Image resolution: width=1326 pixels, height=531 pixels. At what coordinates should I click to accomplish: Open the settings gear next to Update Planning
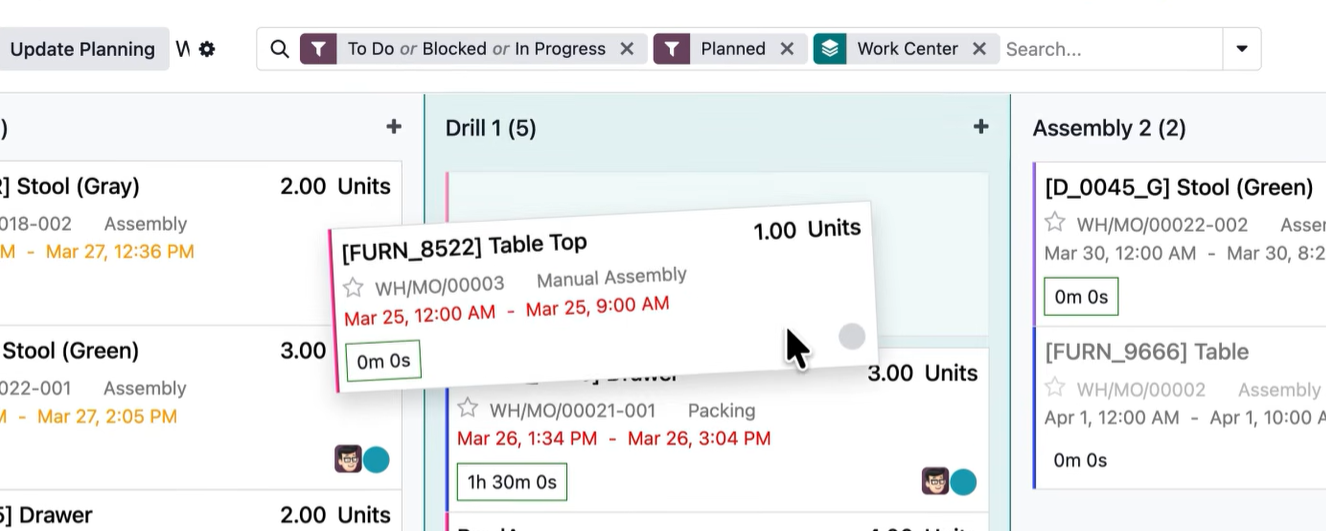click(207, 49)
